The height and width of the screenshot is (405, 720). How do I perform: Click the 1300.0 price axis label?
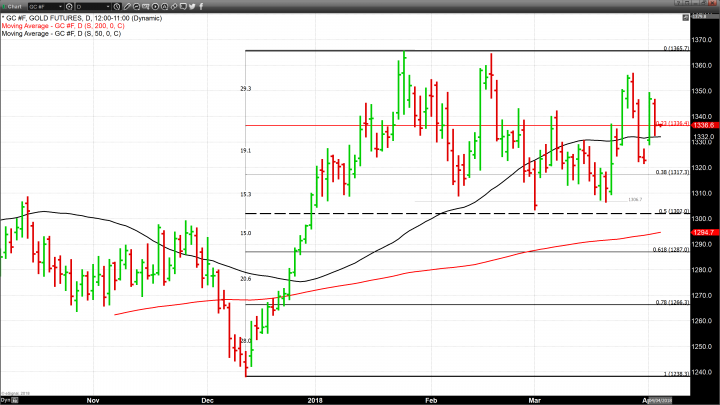pyautogui.click(x=702, y=219)
